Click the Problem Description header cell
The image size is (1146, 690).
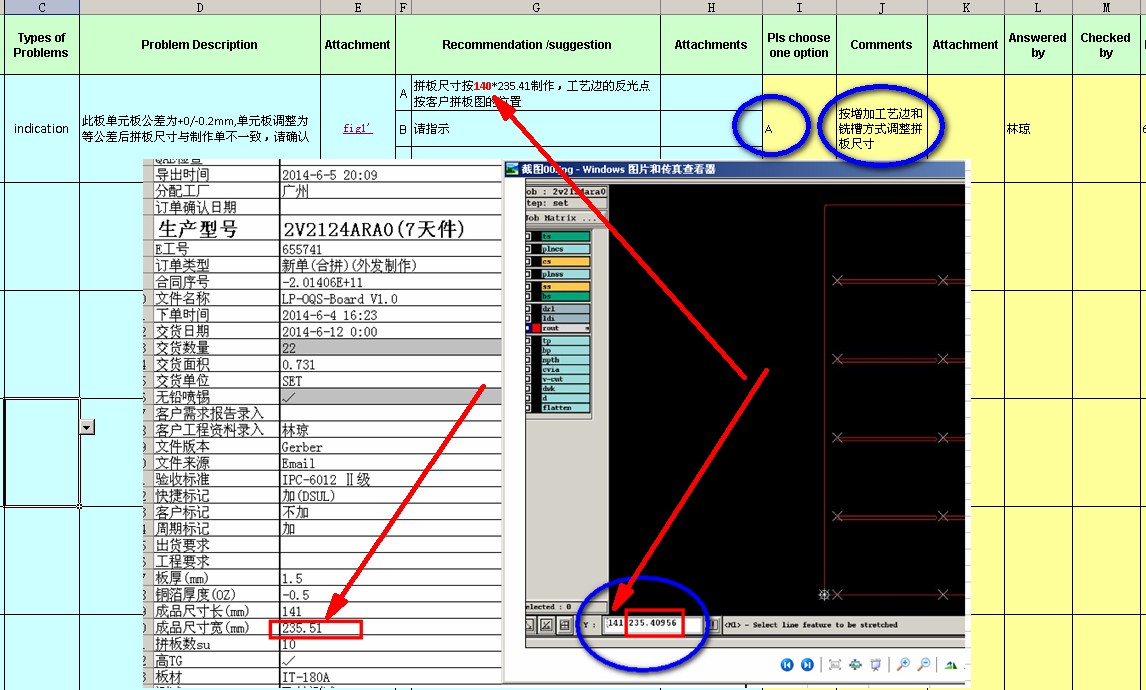(200, 45)
